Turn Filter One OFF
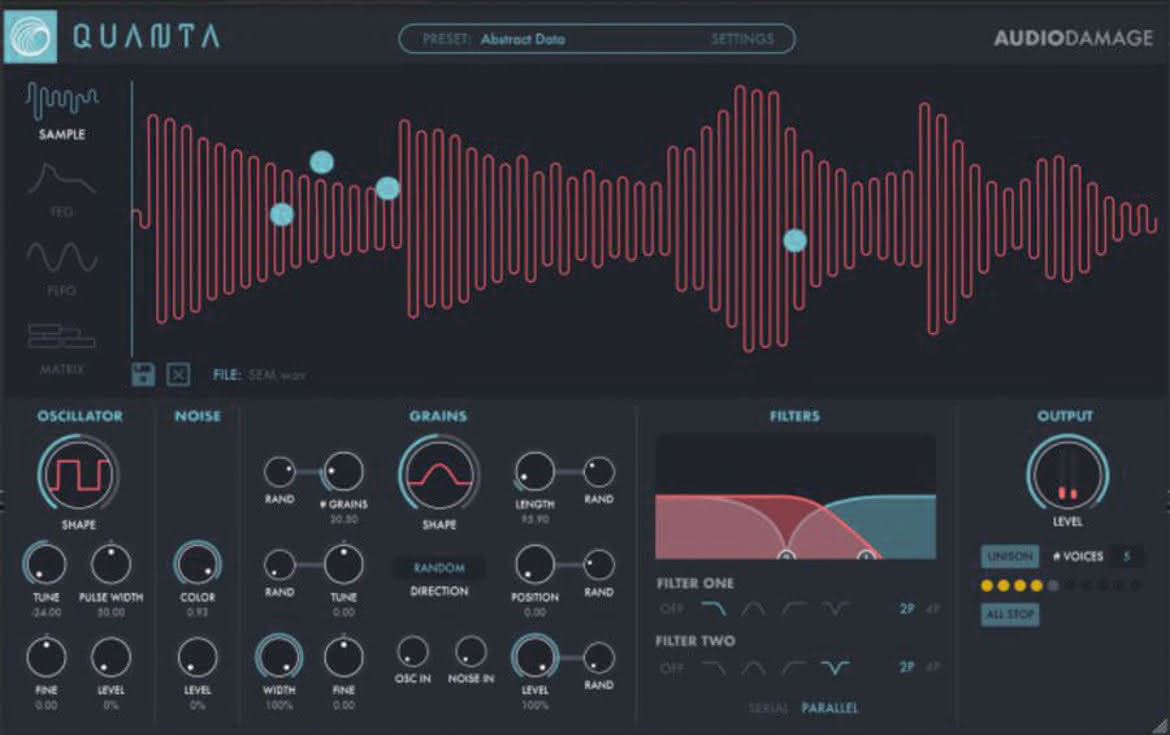This screenshot has width=1170, height=735. 672,609
